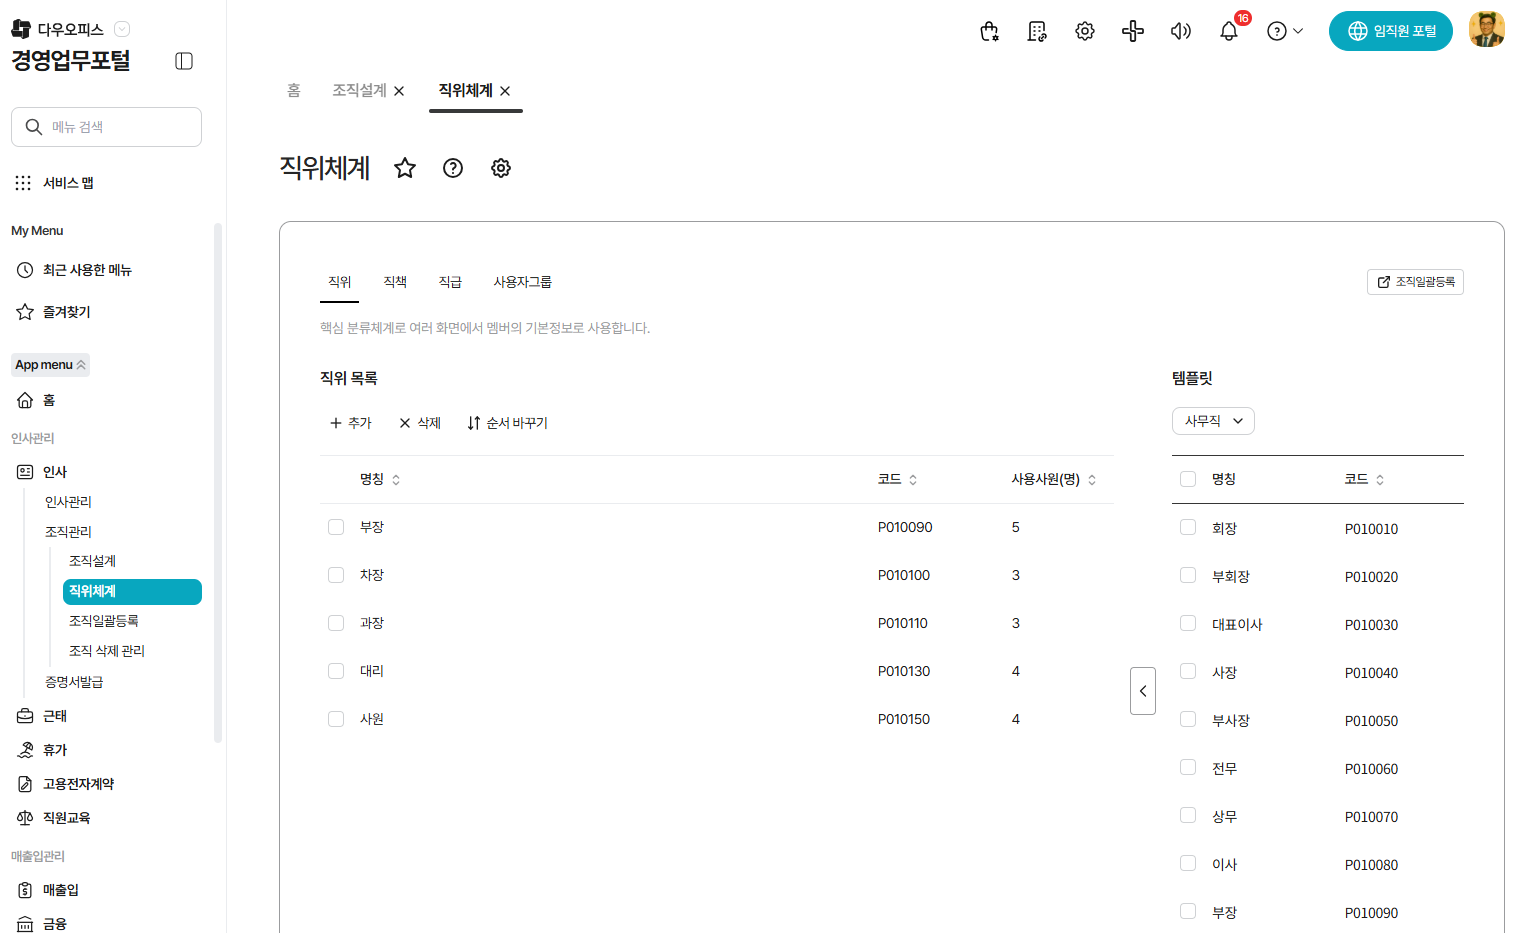This screenshot has width=1534, height=933.
Task: Toggle the sidebar collapse icon
Action: click(x=184, y=61)
